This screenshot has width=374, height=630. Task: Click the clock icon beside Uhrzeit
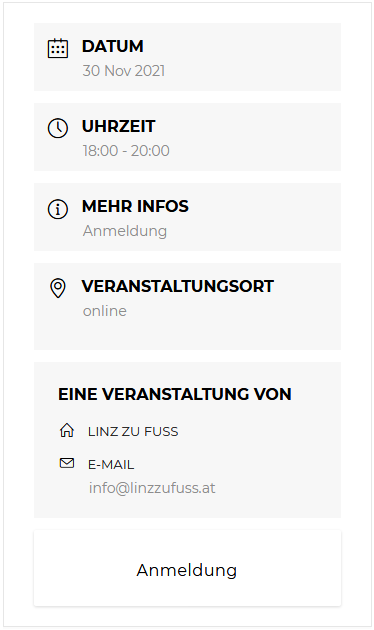point(58,128)
